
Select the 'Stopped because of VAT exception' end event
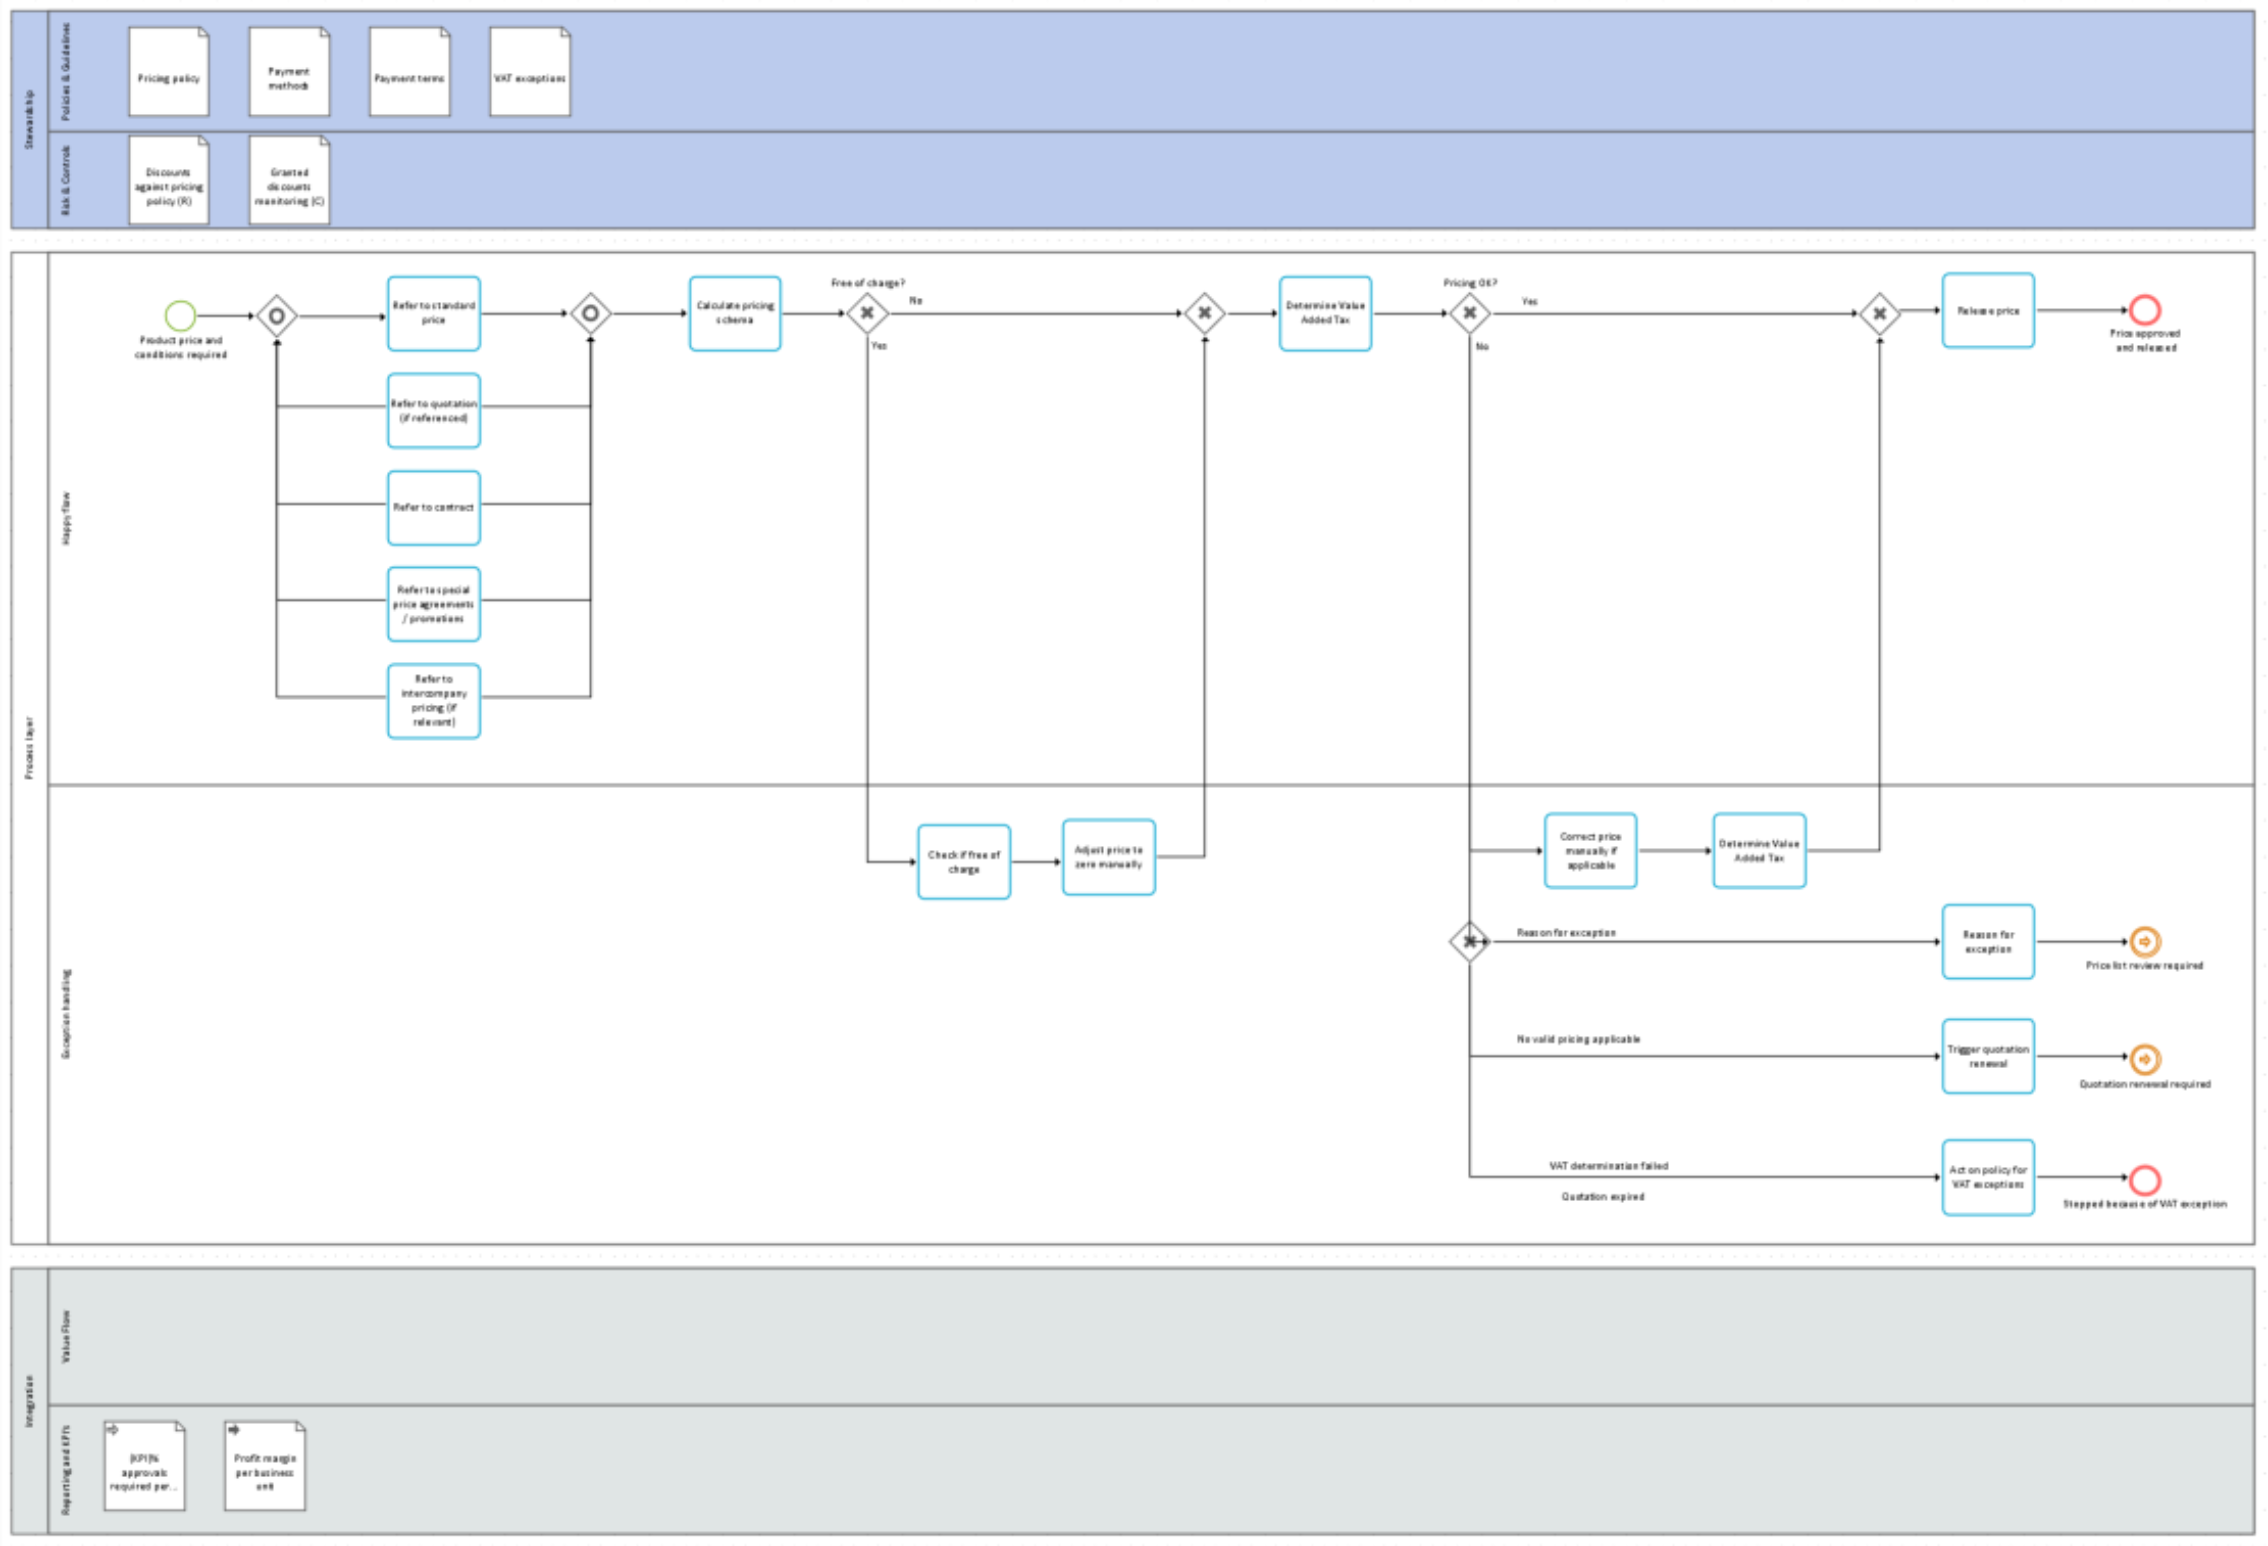click(2145, 1180)
